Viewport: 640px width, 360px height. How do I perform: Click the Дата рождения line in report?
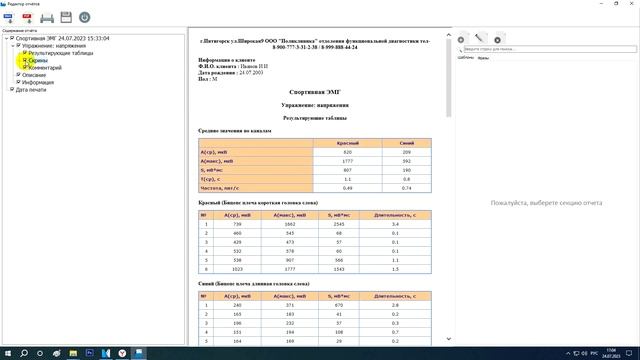click(x=231, y=73)
